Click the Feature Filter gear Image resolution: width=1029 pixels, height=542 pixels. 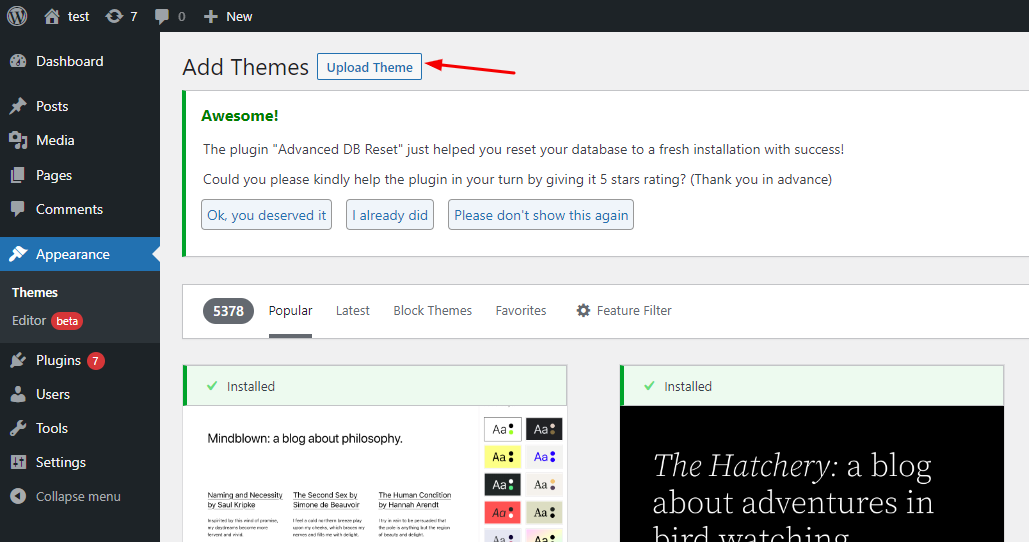tap(583, 311)
